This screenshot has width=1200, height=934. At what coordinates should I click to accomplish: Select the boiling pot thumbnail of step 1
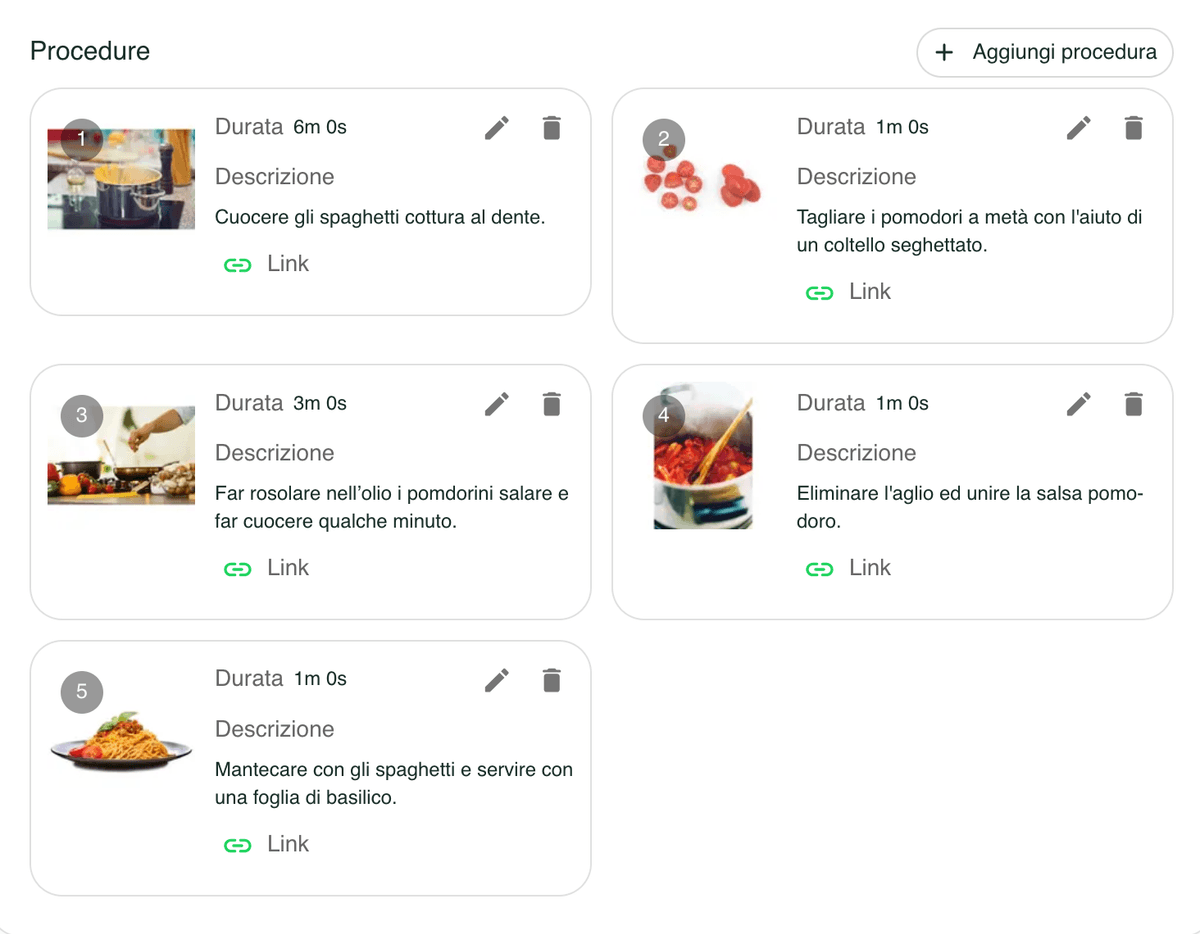click(121, 179)
